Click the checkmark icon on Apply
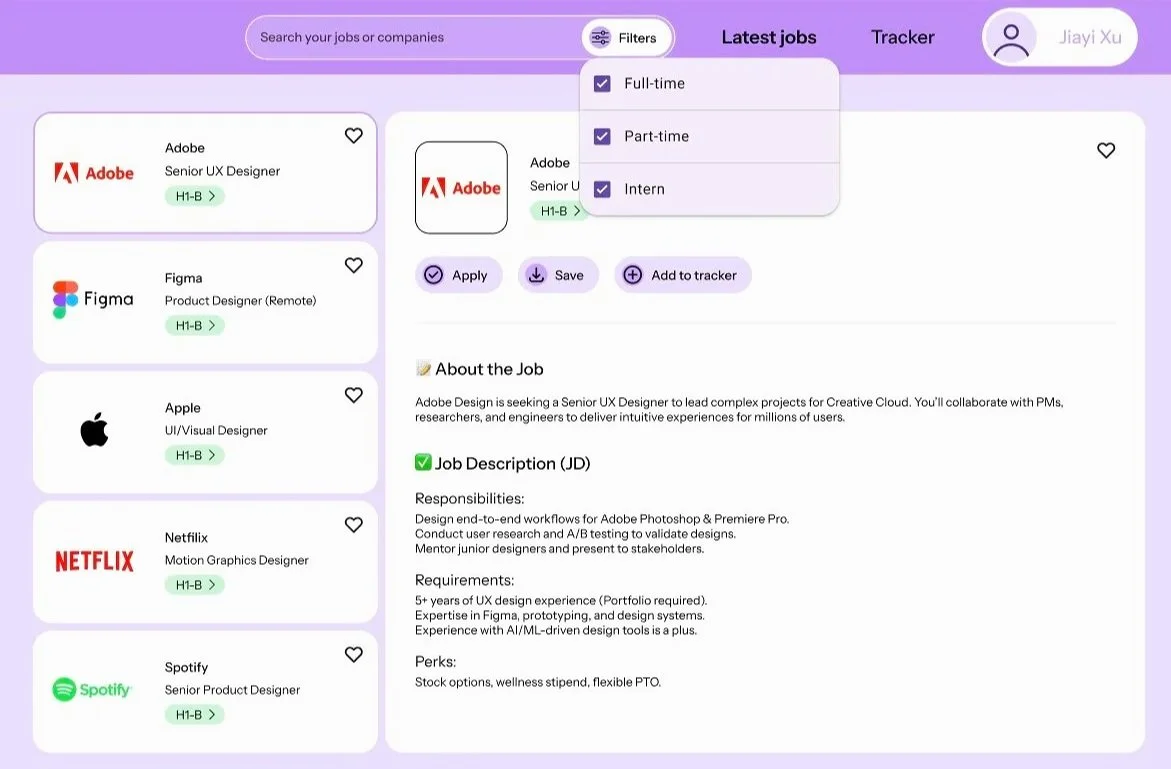 433,275
